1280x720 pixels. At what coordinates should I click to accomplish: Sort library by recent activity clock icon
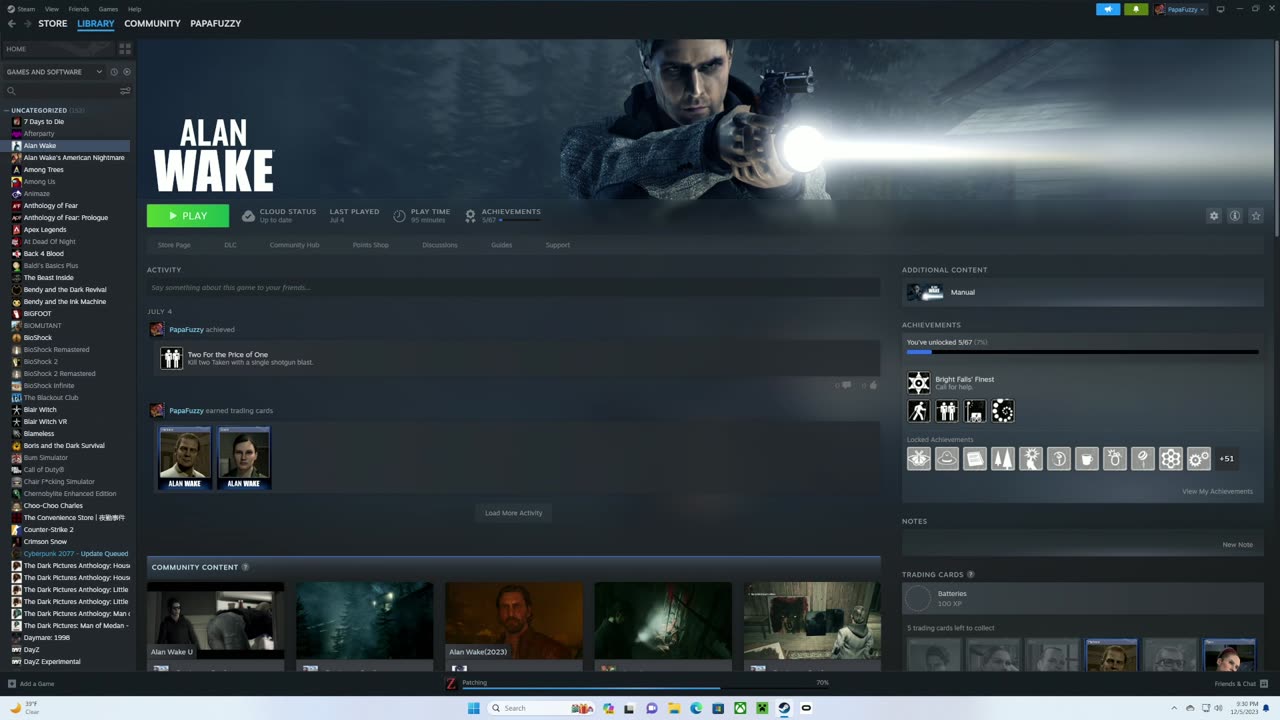[x=114, y=72]
